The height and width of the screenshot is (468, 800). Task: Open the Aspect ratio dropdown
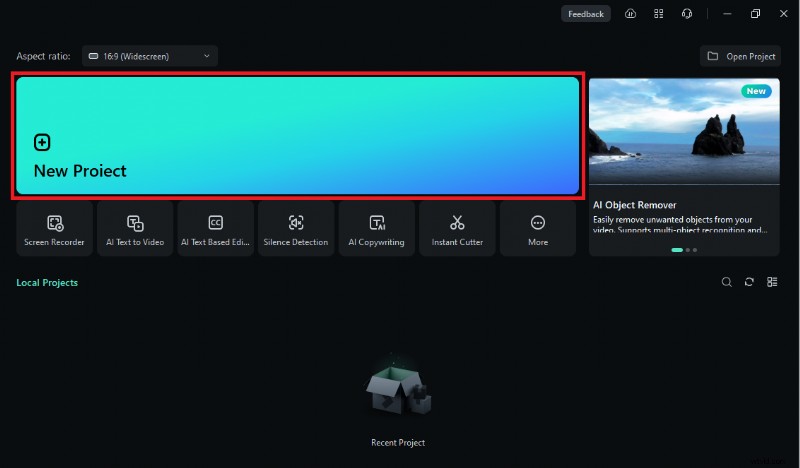150,56
